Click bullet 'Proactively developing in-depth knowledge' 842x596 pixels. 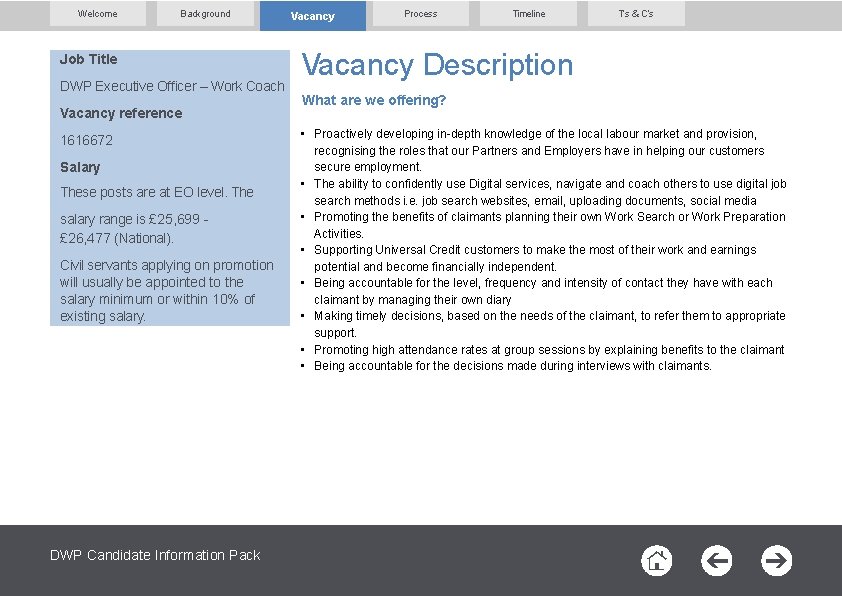tap(539, 150)
